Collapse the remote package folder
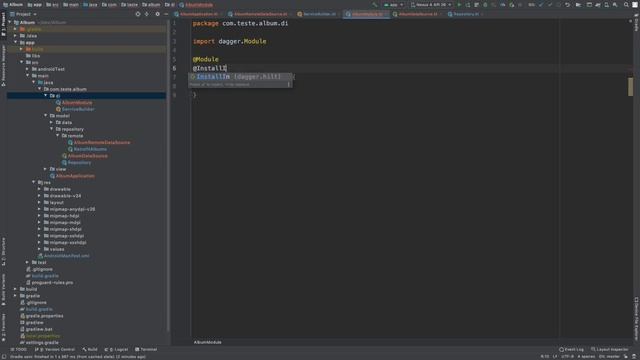Screen dimensions: 640x360 click(58, 136)
